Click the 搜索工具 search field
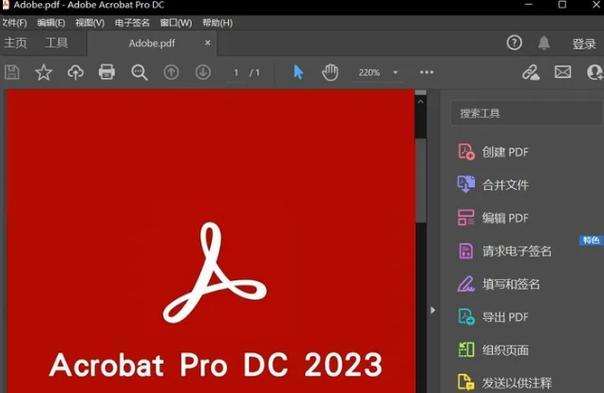Image resolution: width=604 pixels, height=393 pixels. coord(526,113)
